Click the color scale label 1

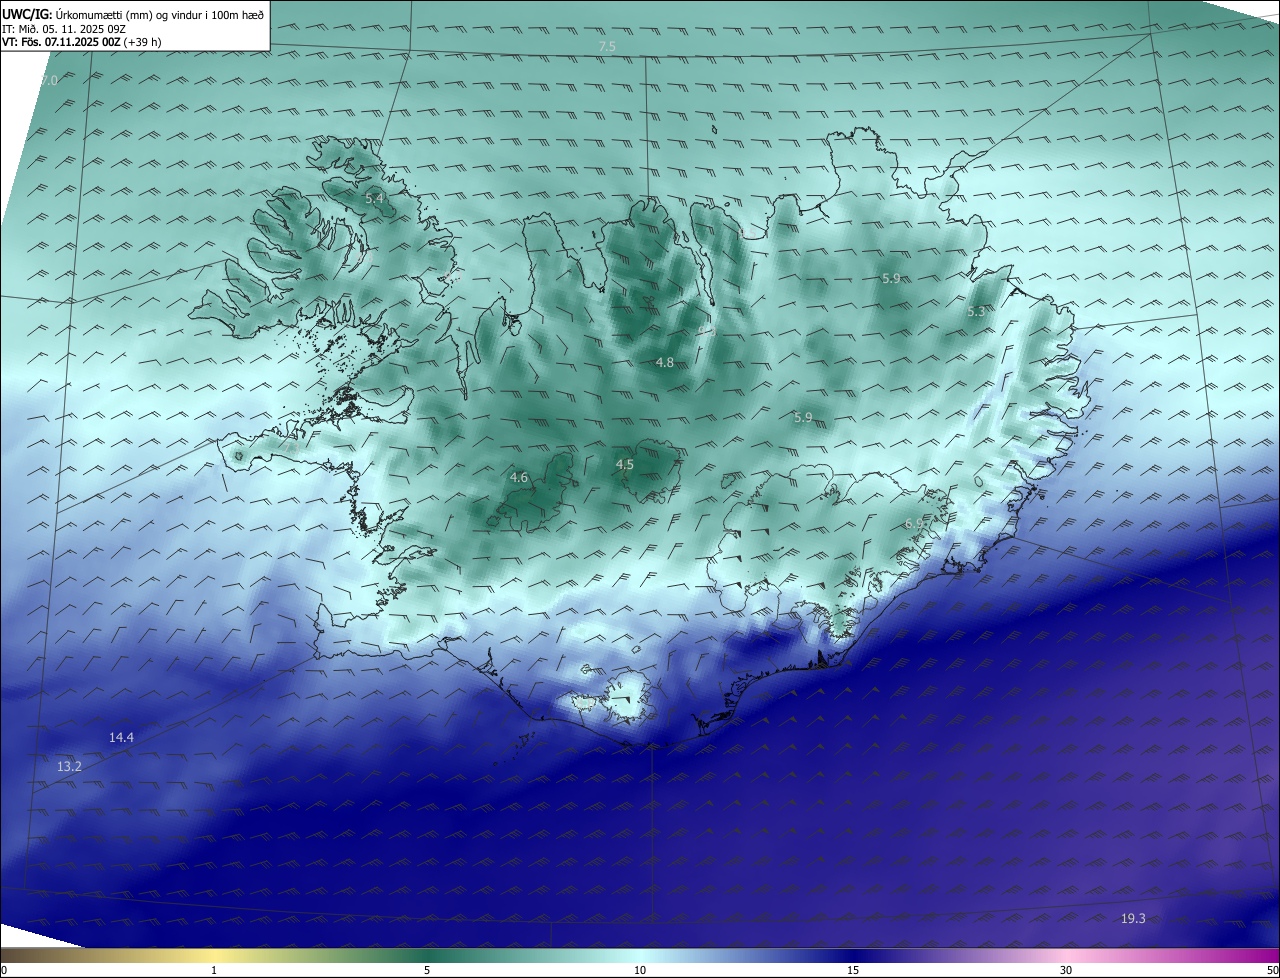click(215, 970)
